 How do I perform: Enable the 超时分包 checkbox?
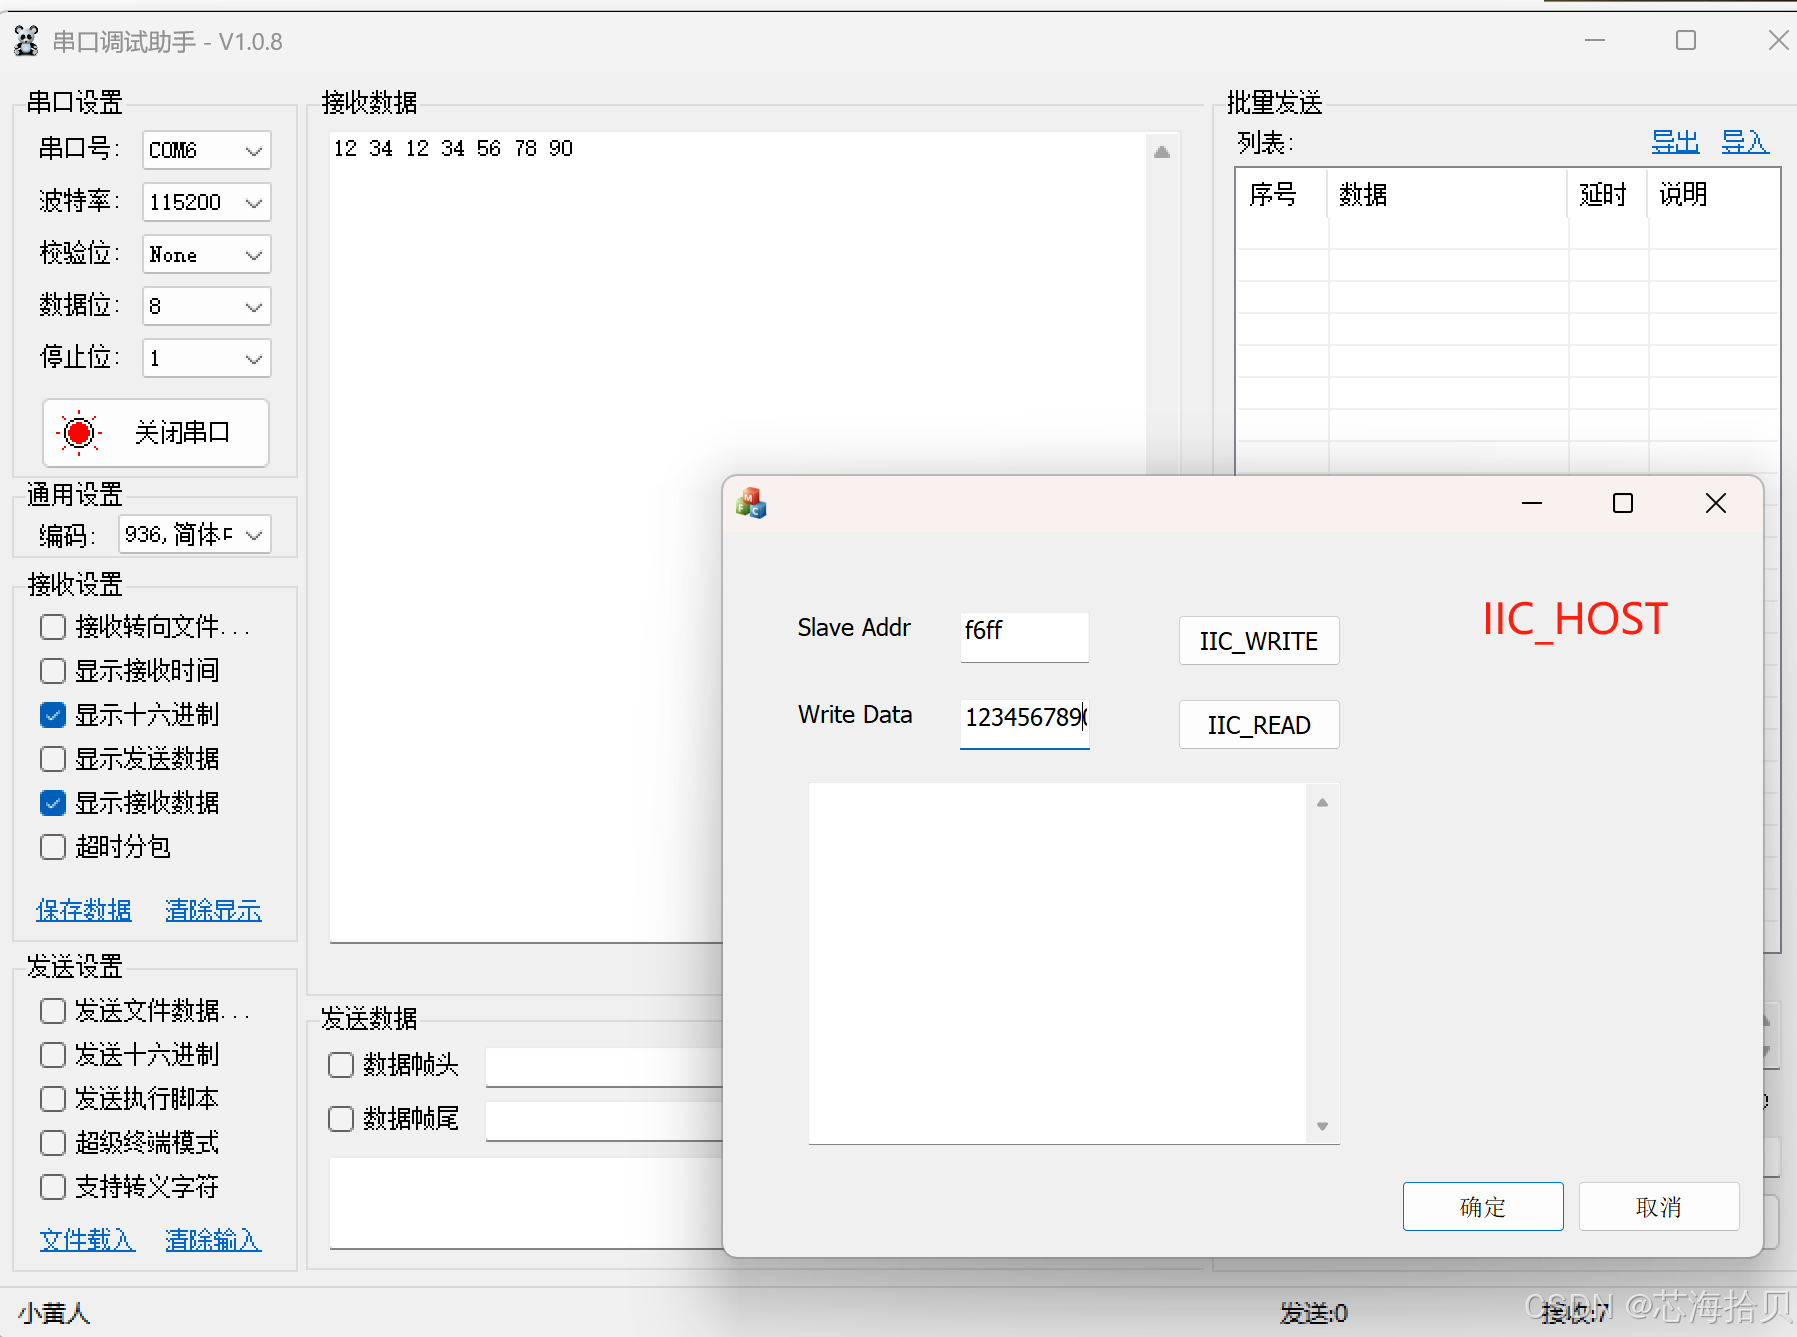tap(52, 846)
